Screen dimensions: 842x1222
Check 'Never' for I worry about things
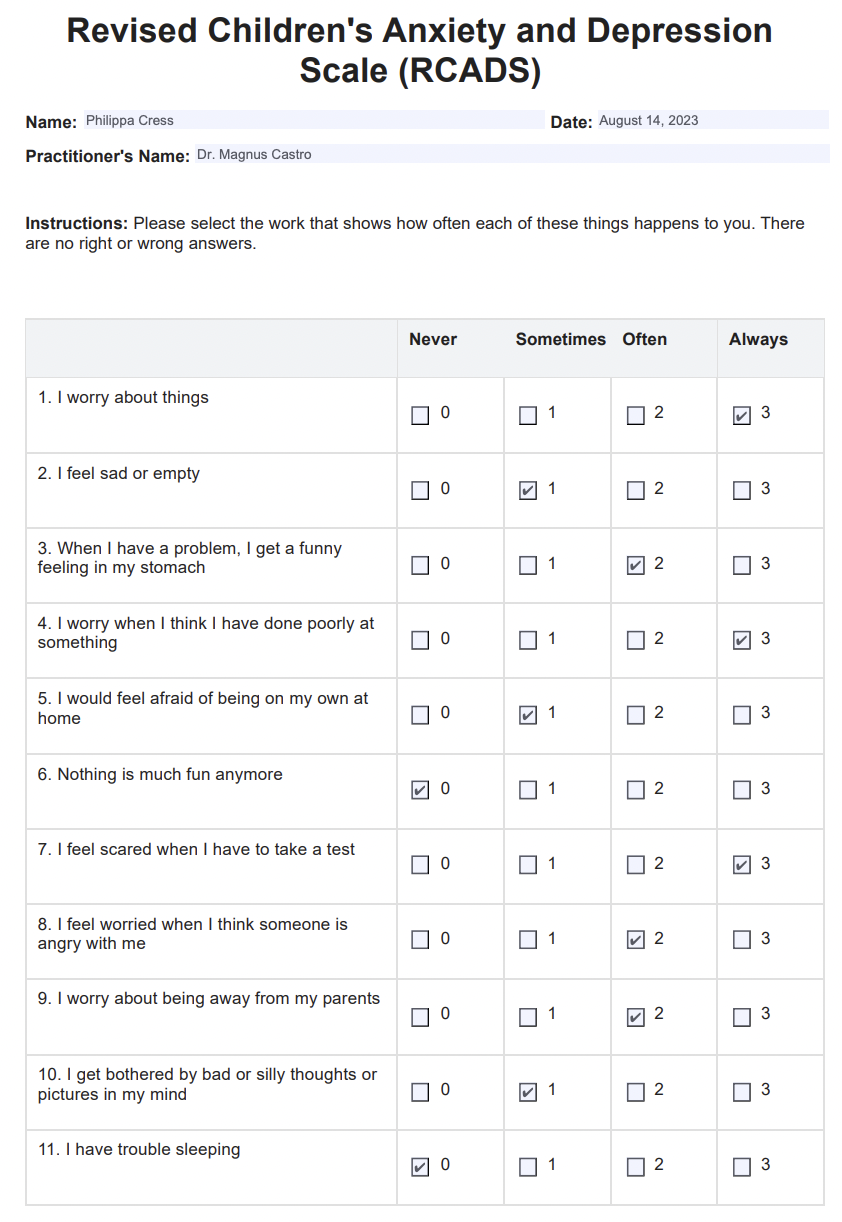click(420, 415)
